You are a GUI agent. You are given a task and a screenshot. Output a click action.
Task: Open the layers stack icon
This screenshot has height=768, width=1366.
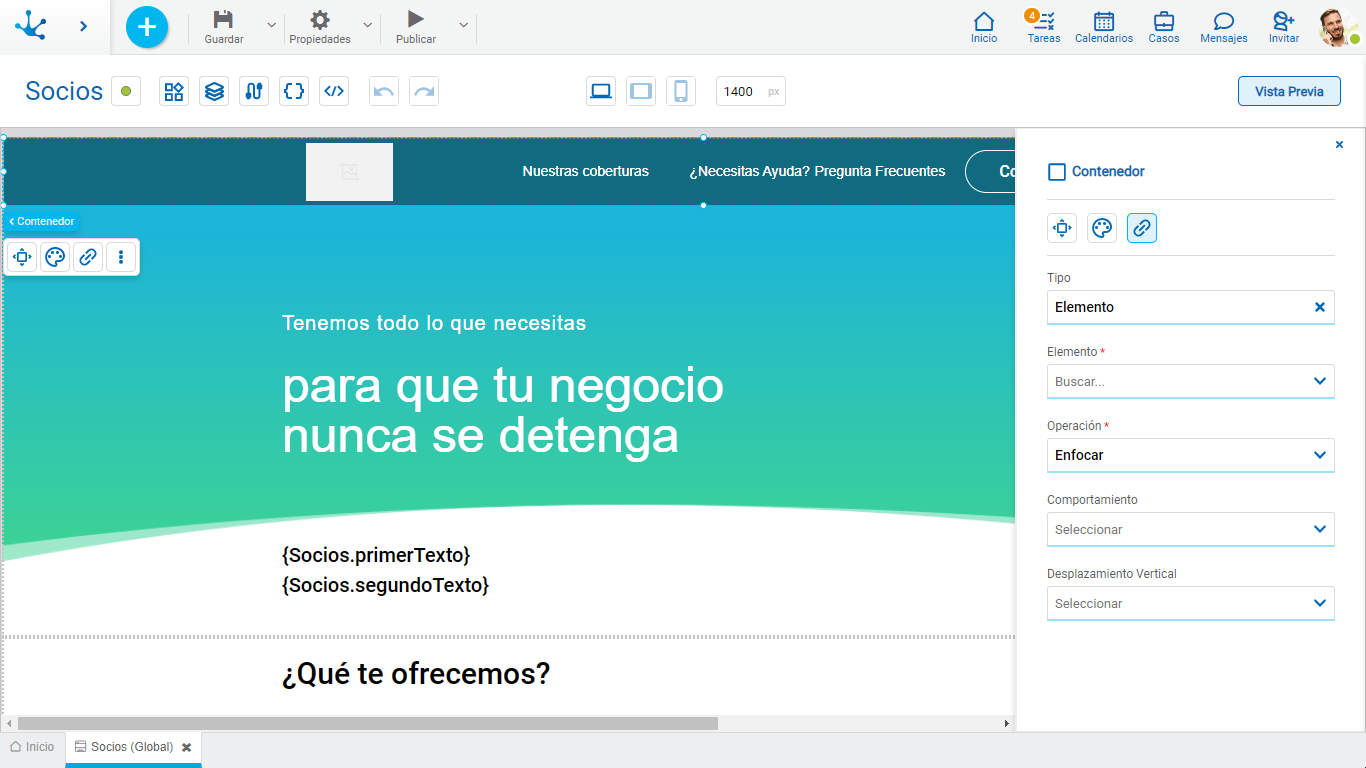(214, 91)
